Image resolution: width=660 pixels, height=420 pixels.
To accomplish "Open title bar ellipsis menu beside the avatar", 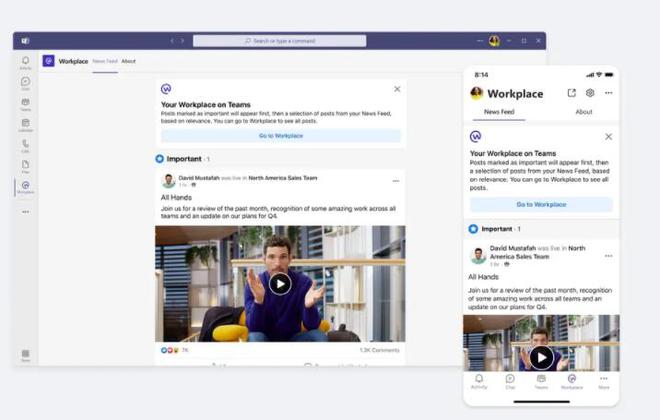I will coord(480,41).
